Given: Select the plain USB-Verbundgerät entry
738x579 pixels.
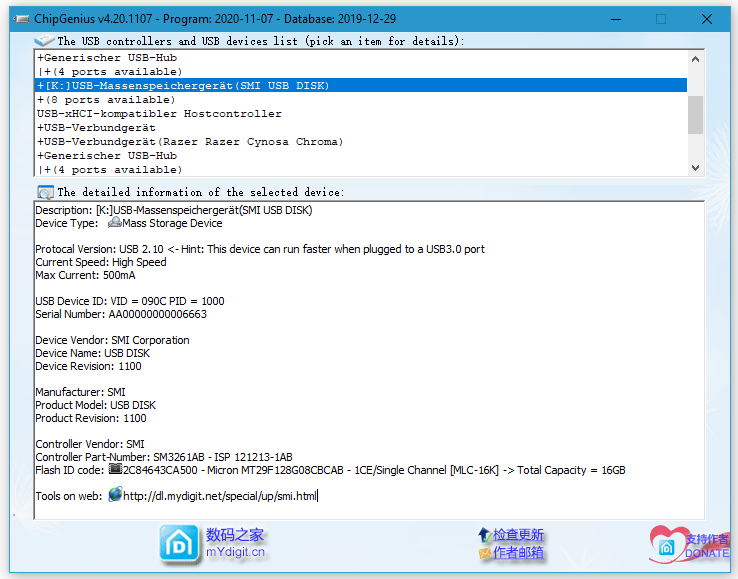Looking at the screenshot, I should point(361,128).
